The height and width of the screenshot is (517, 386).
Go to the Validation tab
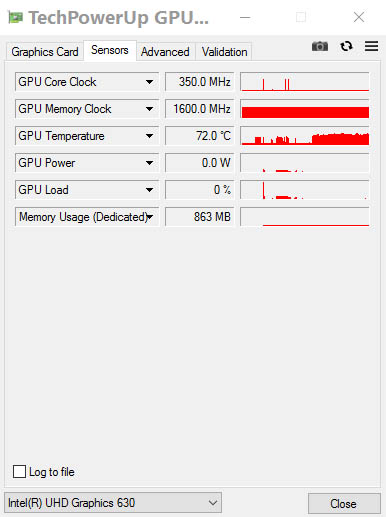coord(224,52)
